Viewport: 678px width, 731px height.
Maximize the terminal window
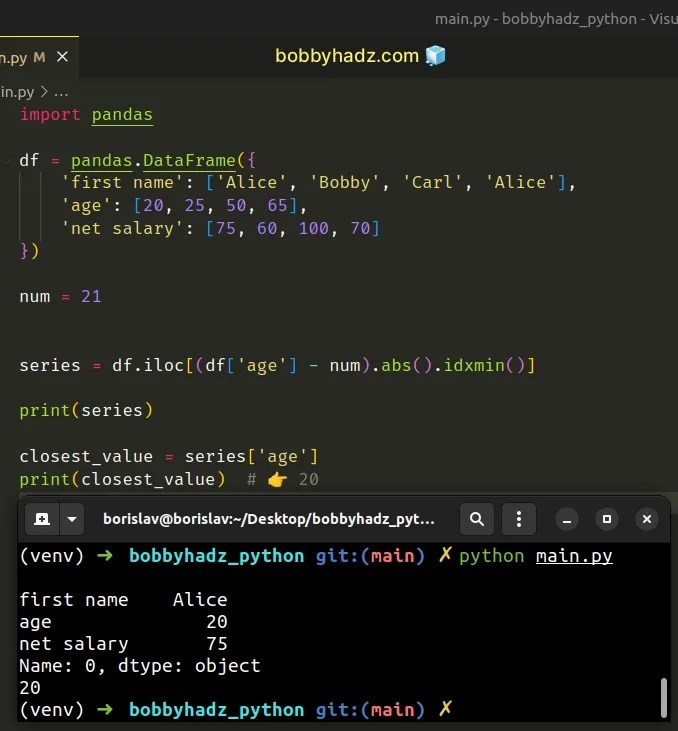[x=607, y=519]
